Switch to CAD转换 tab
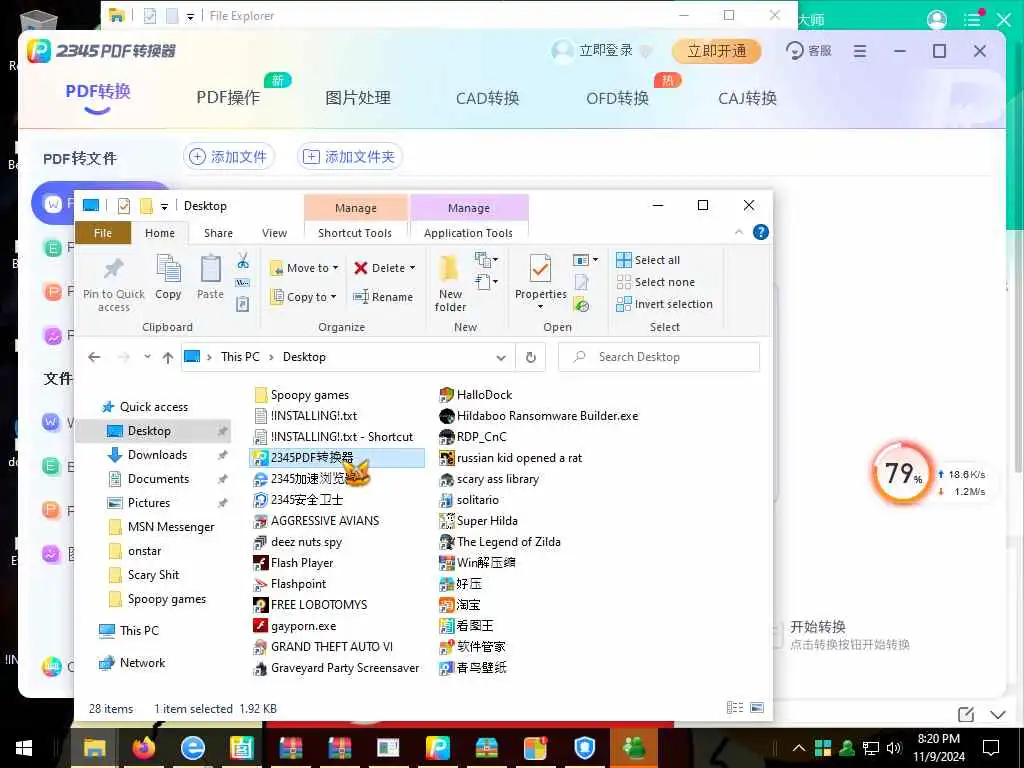The height and width of the screenshot is (768, 1024). (487, 99)
